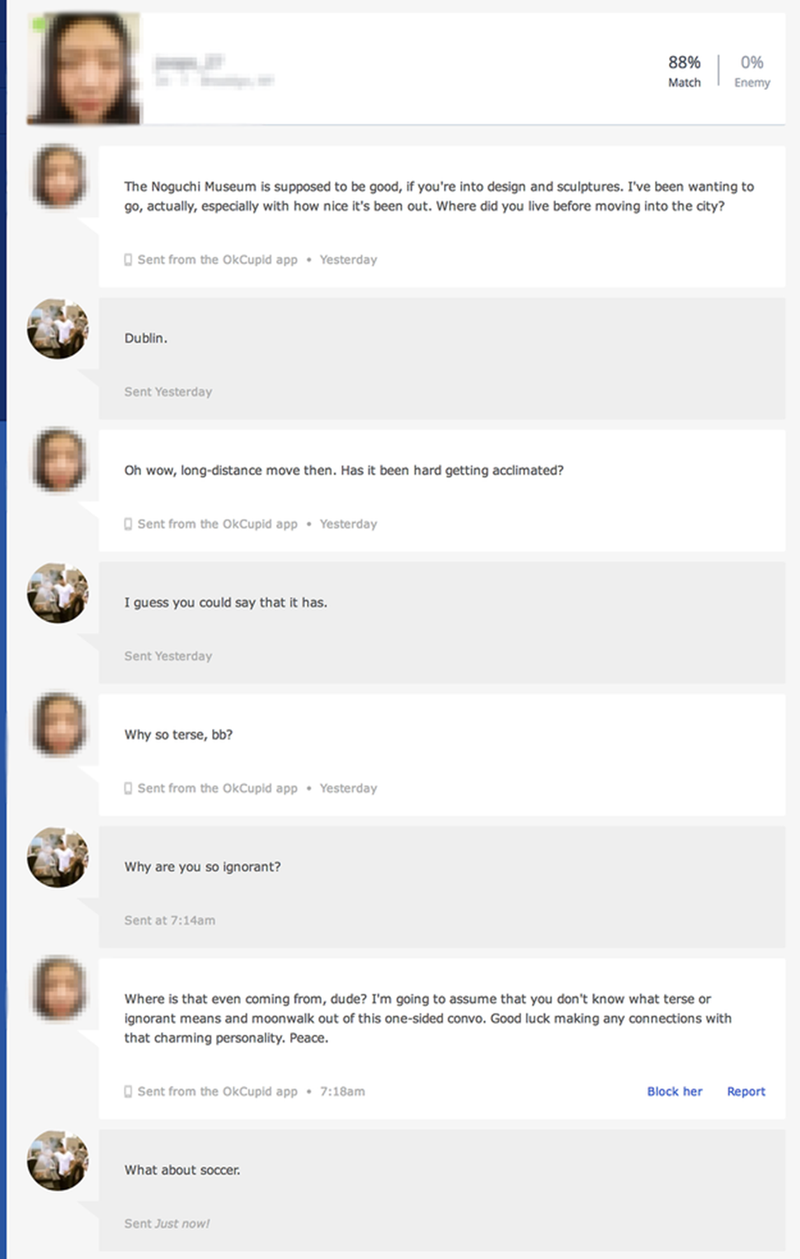Click the 'Sent at 7:14am' timestamp
800x1259 pixels.
(x=170, y=920)
